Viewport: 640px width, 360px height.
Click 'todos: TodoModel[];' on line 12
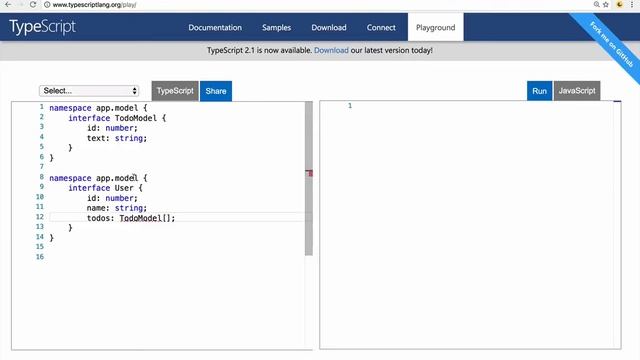pos(131,218)
